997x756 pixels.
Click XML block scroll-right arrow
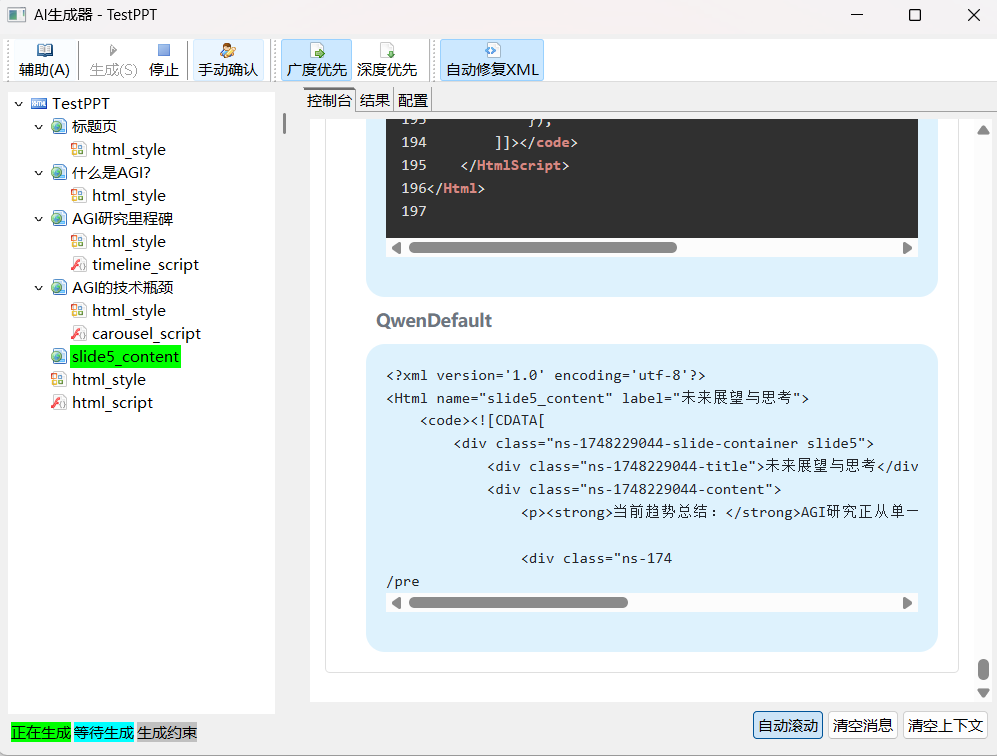[907, 603]
